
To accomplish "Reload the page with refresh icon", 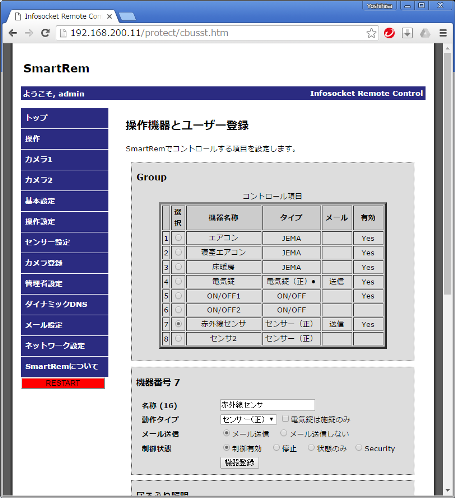I will (x=45, y=33).
